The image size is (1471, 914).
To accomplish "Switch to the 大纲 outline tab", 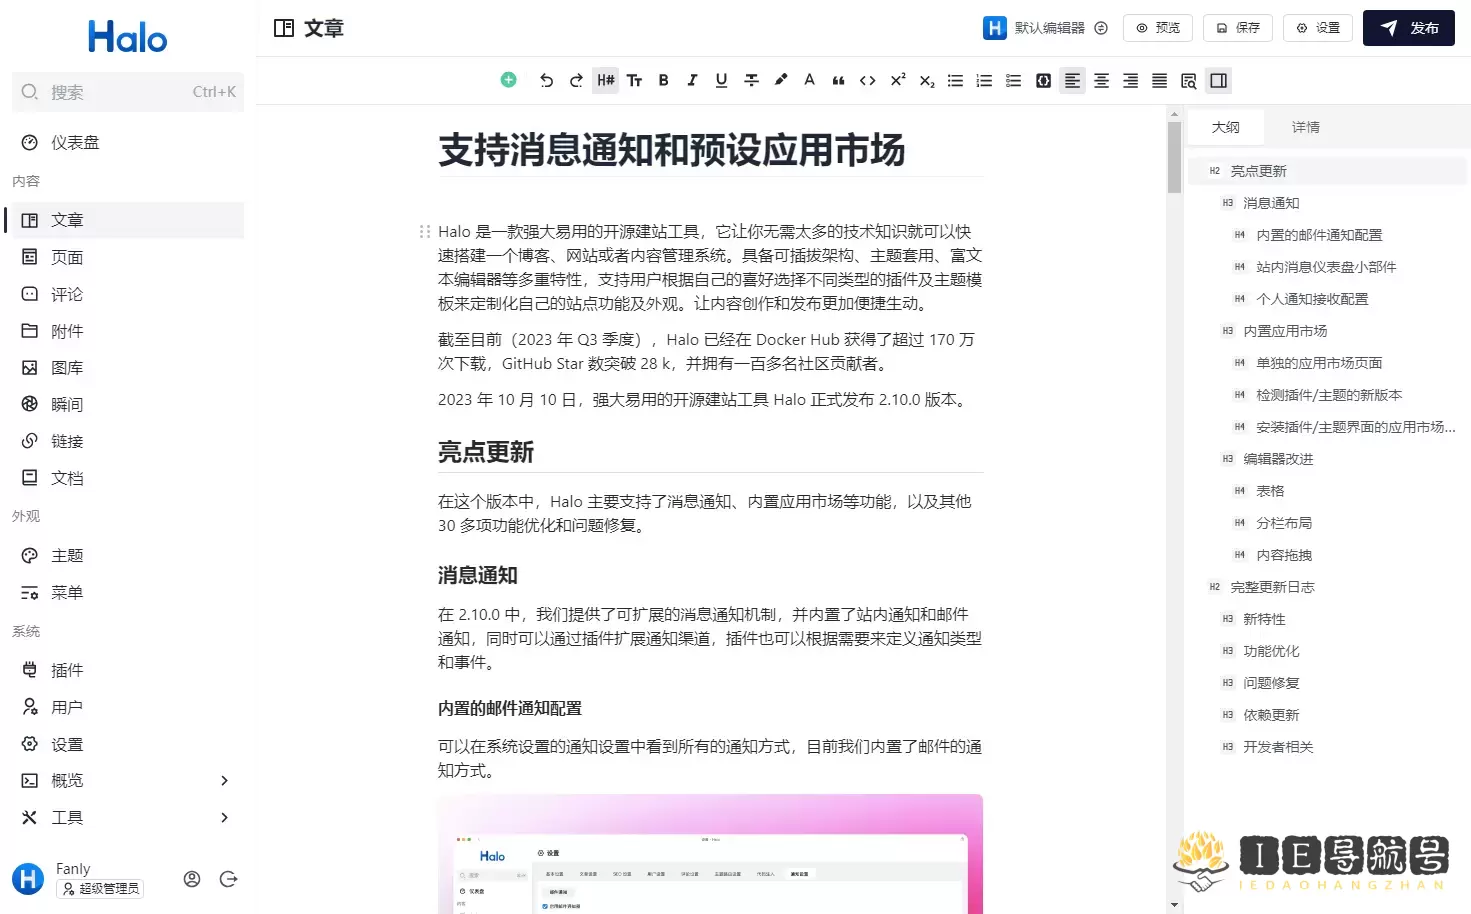I will 1226,127.
